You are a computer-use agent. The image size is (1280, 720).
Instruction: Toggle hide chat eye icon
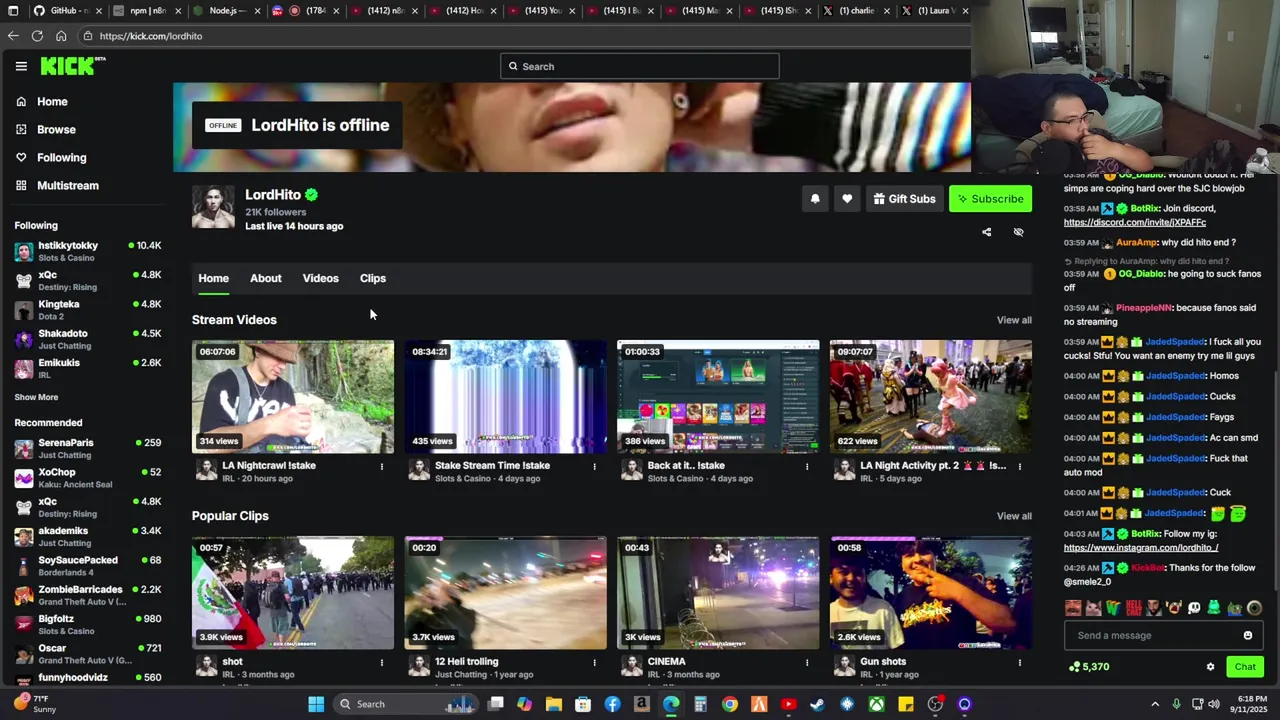pos(1018,232)
